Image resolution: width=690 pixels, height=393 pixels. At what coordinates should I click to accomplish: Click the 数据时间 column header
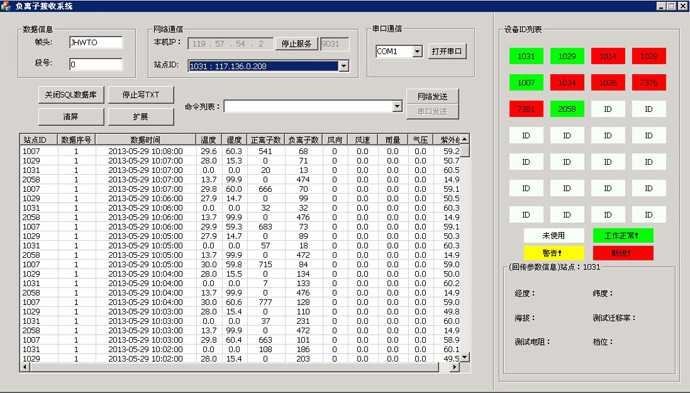[145, 140]
